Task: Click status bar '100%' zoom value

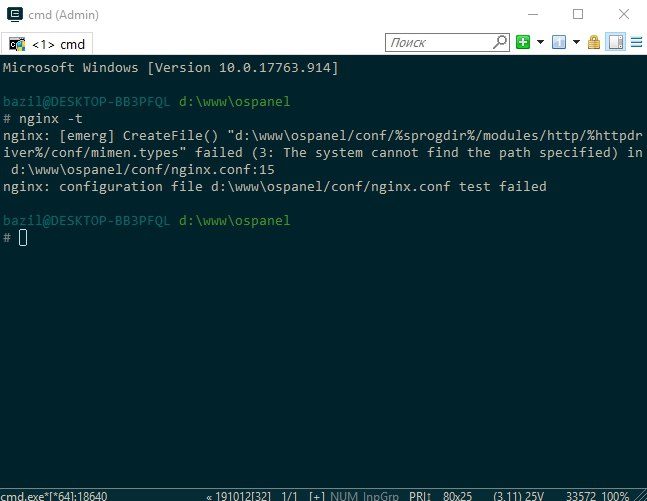Action: 615,496
